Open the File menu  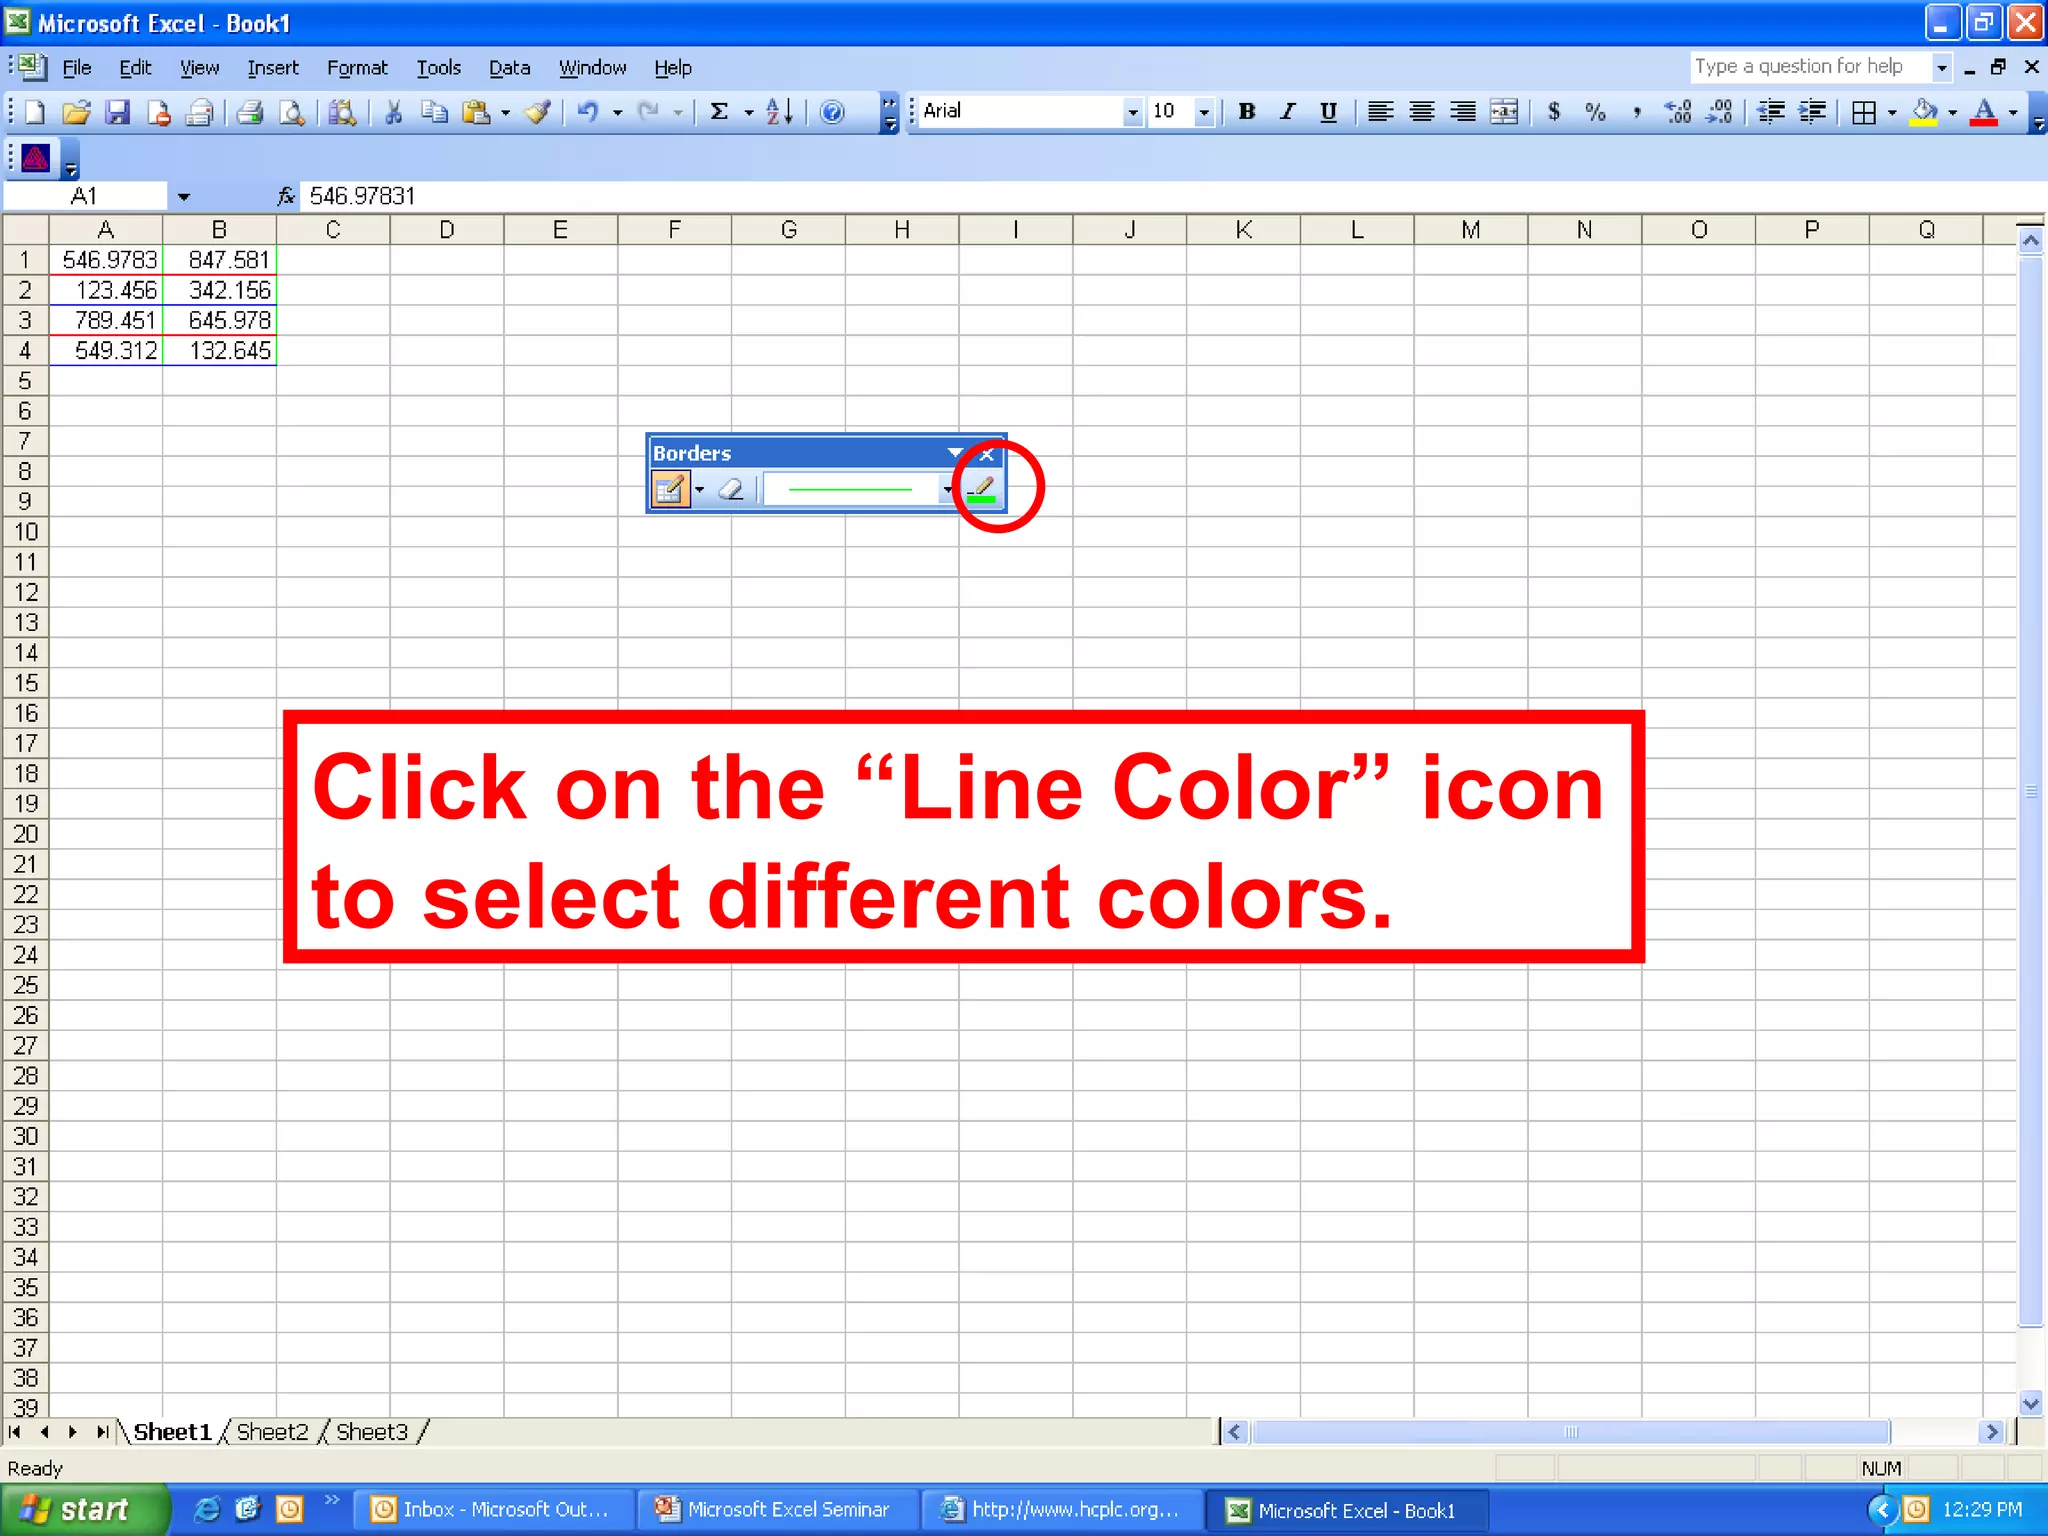point(77,68)
